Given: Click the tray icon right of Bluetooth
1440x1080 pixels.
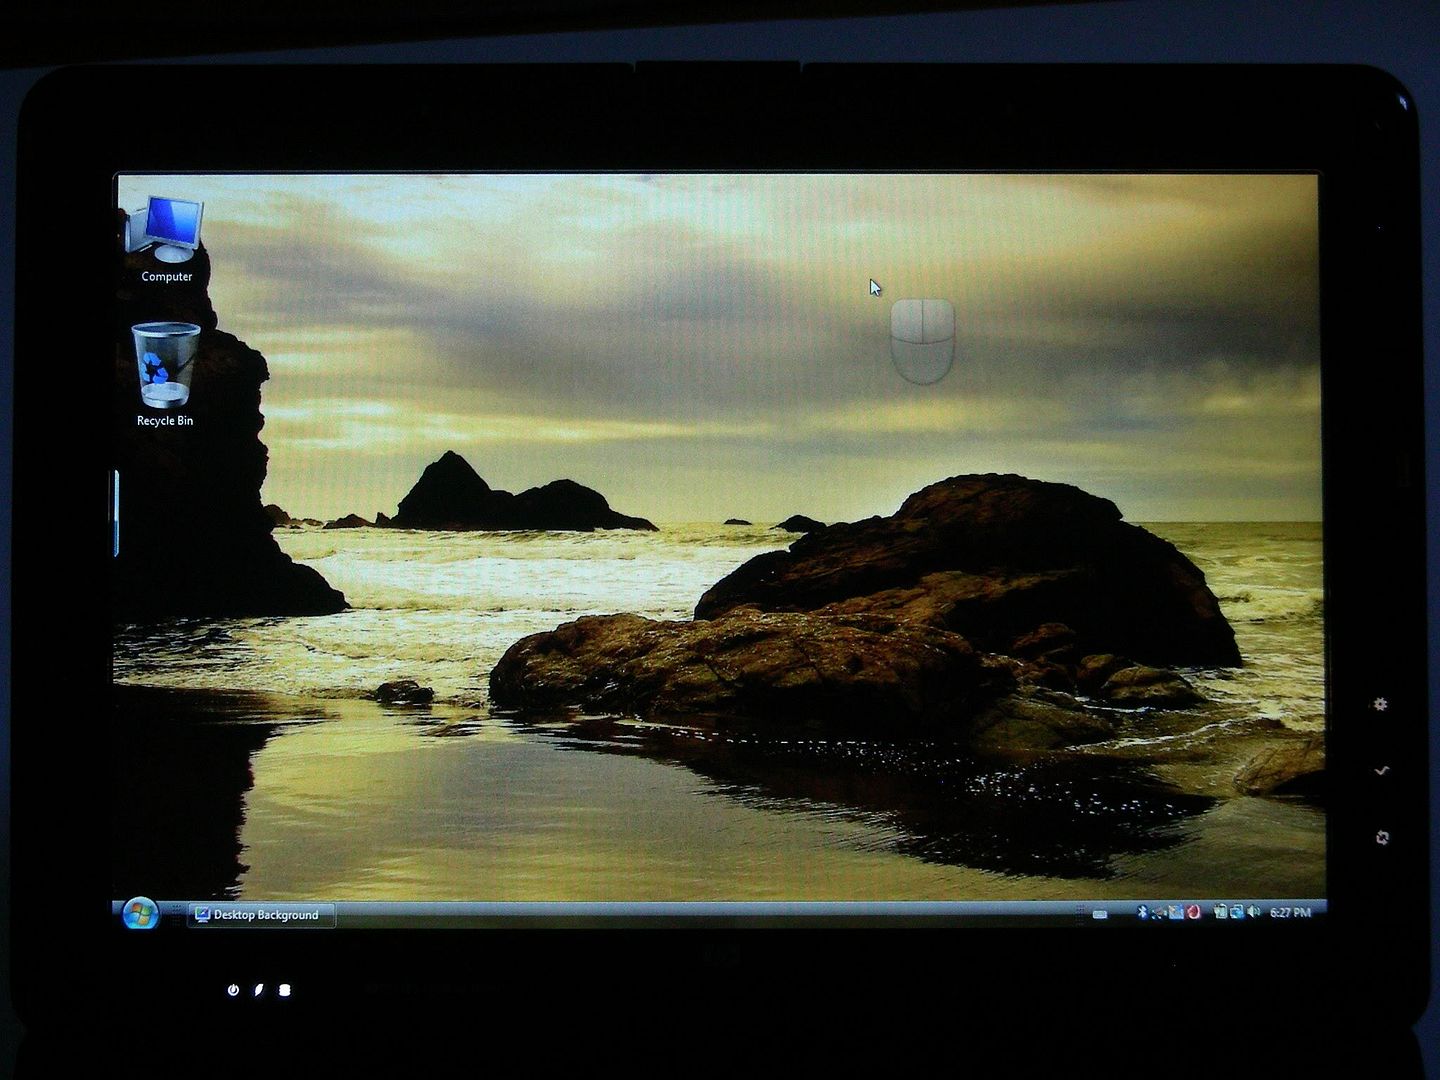Looking at the screenshot, I should click(1158, 913).
